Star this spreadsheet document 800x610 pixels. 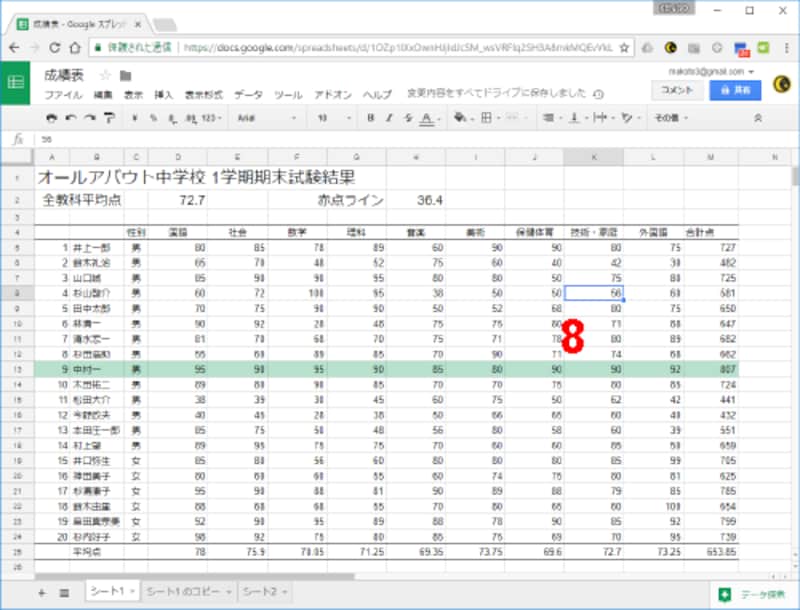point(105,75)
